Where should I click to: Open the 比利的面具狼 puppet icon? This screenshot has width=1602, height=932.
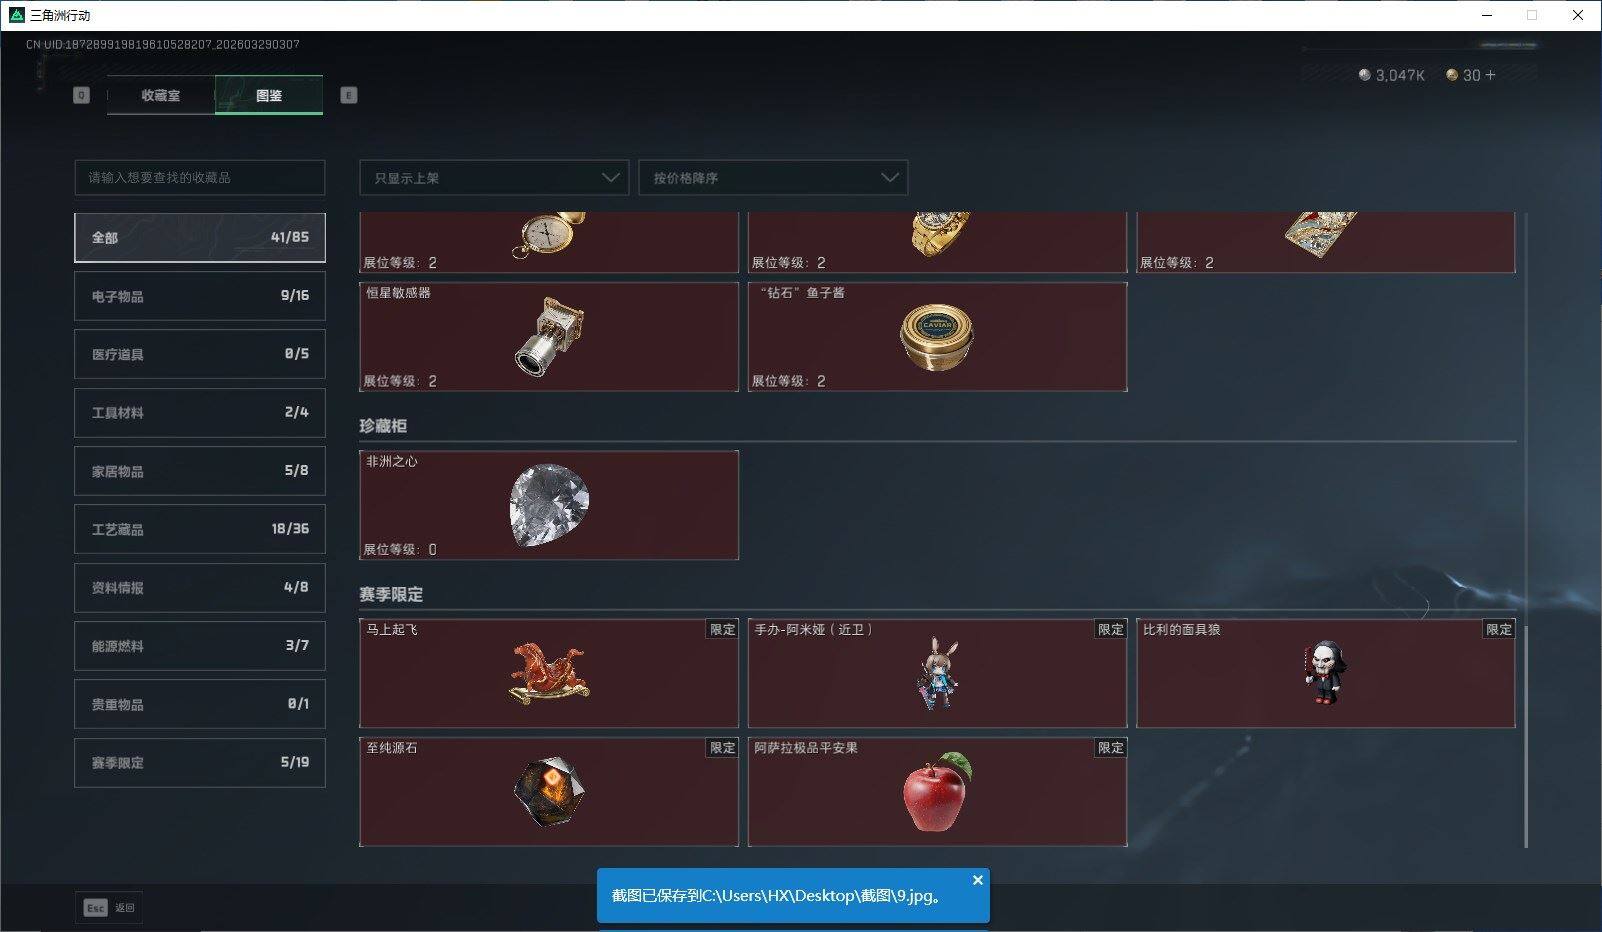pyautogui.click(x=1326, y=672)
